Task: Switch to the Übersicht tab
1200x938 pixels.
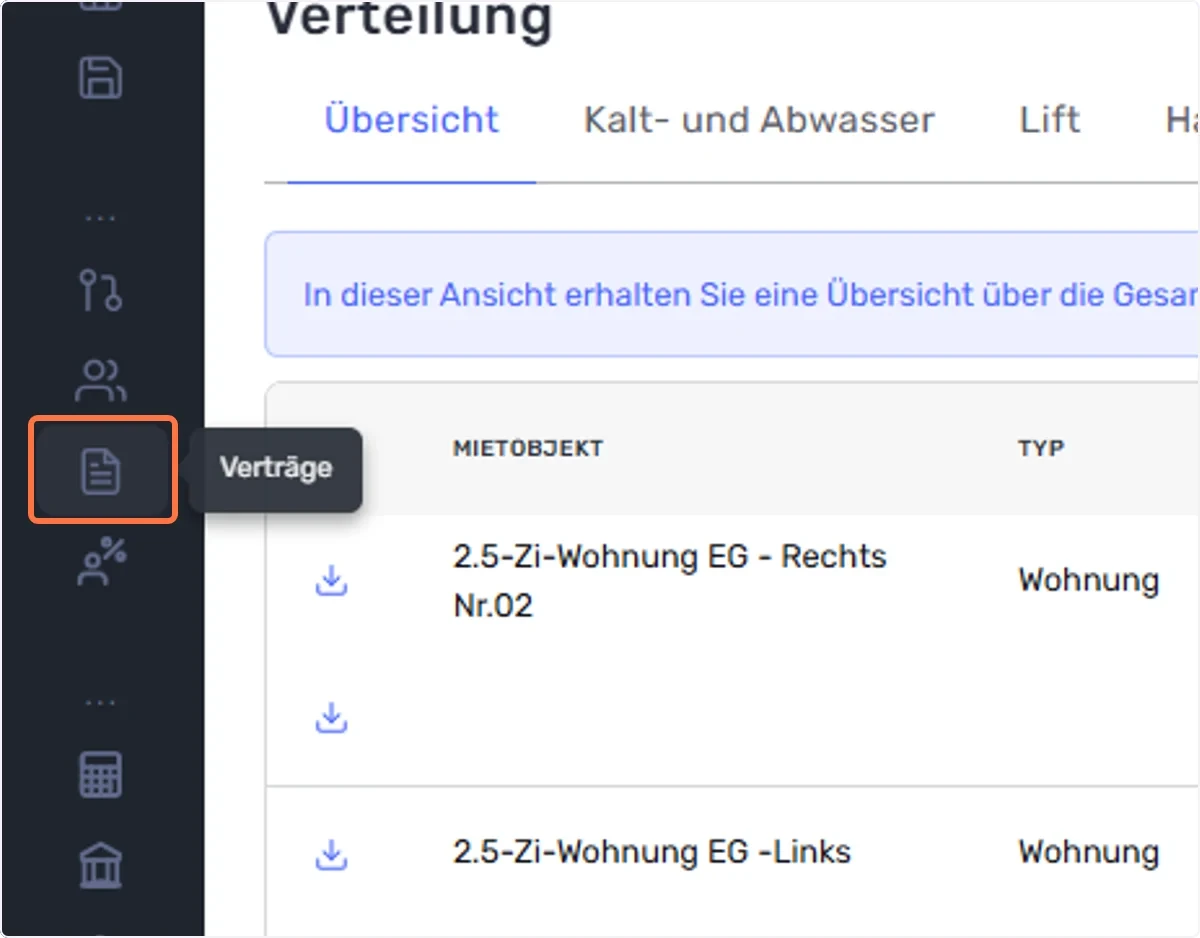Action: point(411,120)
